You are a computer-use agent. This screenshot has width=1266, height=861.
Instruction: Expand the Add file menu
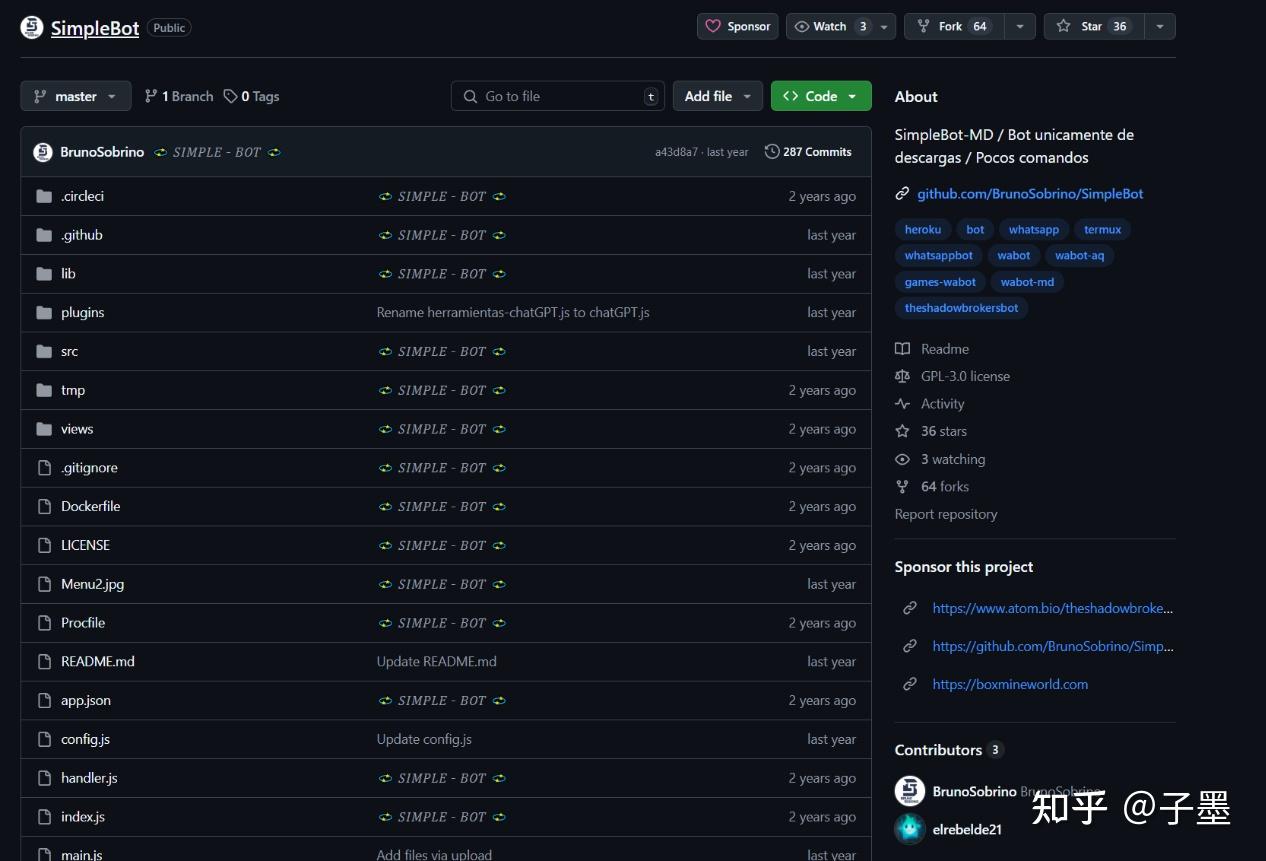click(x=717, y=96)
